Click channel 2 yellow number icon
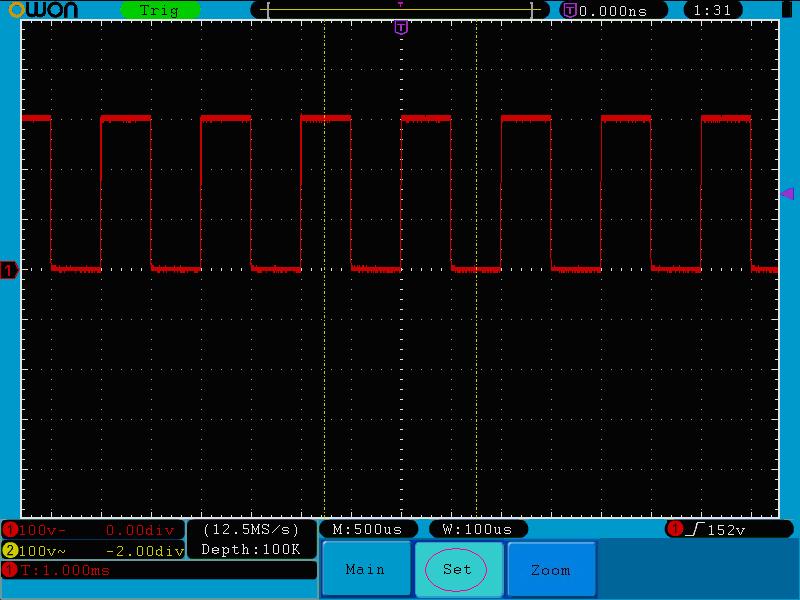This screenshot has width=800, height=600. pos(10,550)
